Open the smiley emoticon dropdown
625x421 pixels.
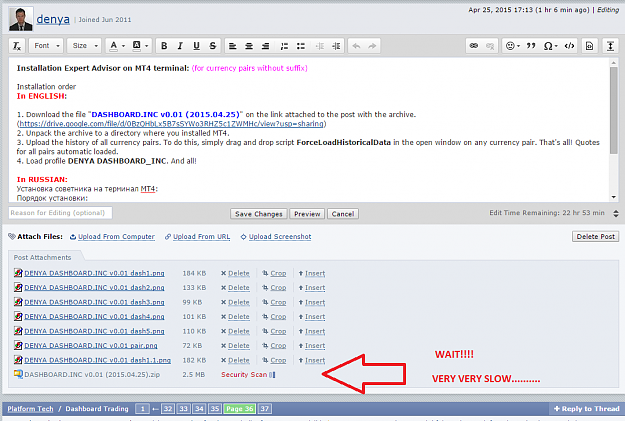tap(513, 46)
